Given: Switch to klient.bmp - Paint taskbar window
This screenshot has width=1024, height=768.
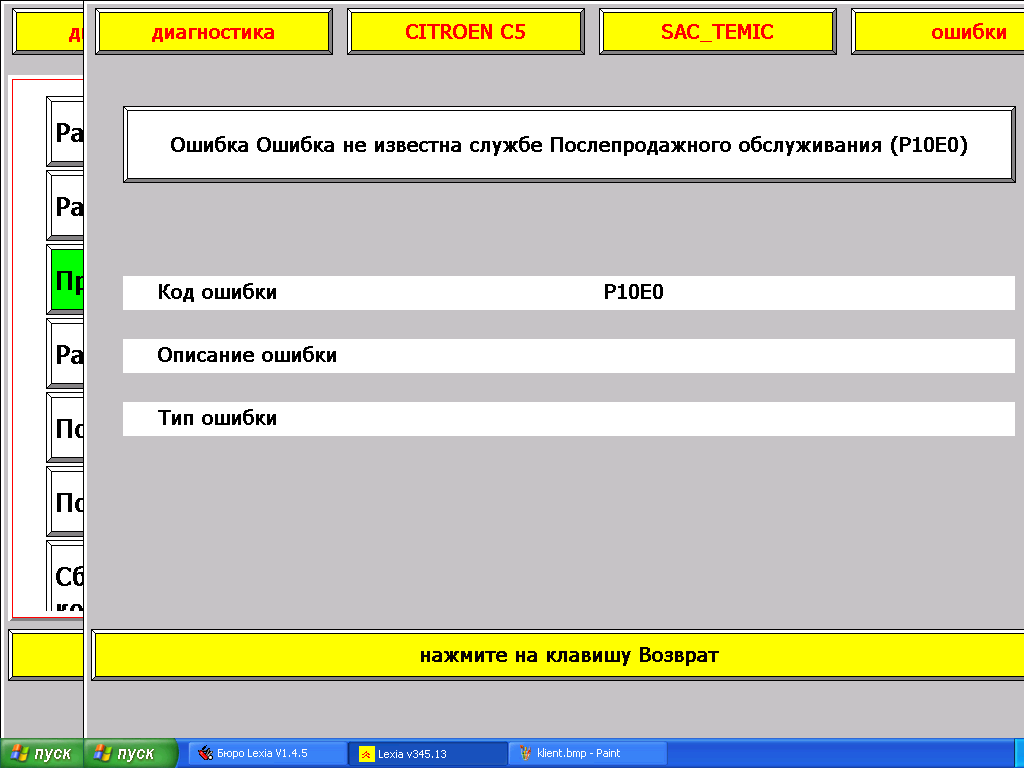Looking at the screenshot, I should pos(588,754).
